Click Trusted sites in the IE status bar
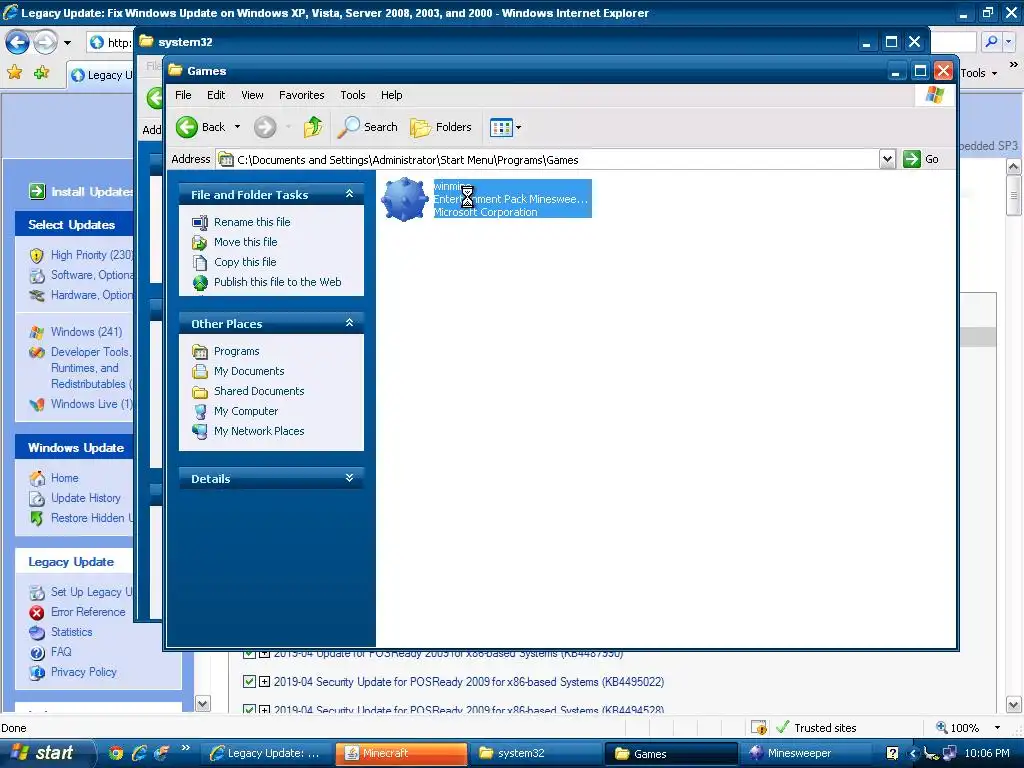 (x=824, y=728)
